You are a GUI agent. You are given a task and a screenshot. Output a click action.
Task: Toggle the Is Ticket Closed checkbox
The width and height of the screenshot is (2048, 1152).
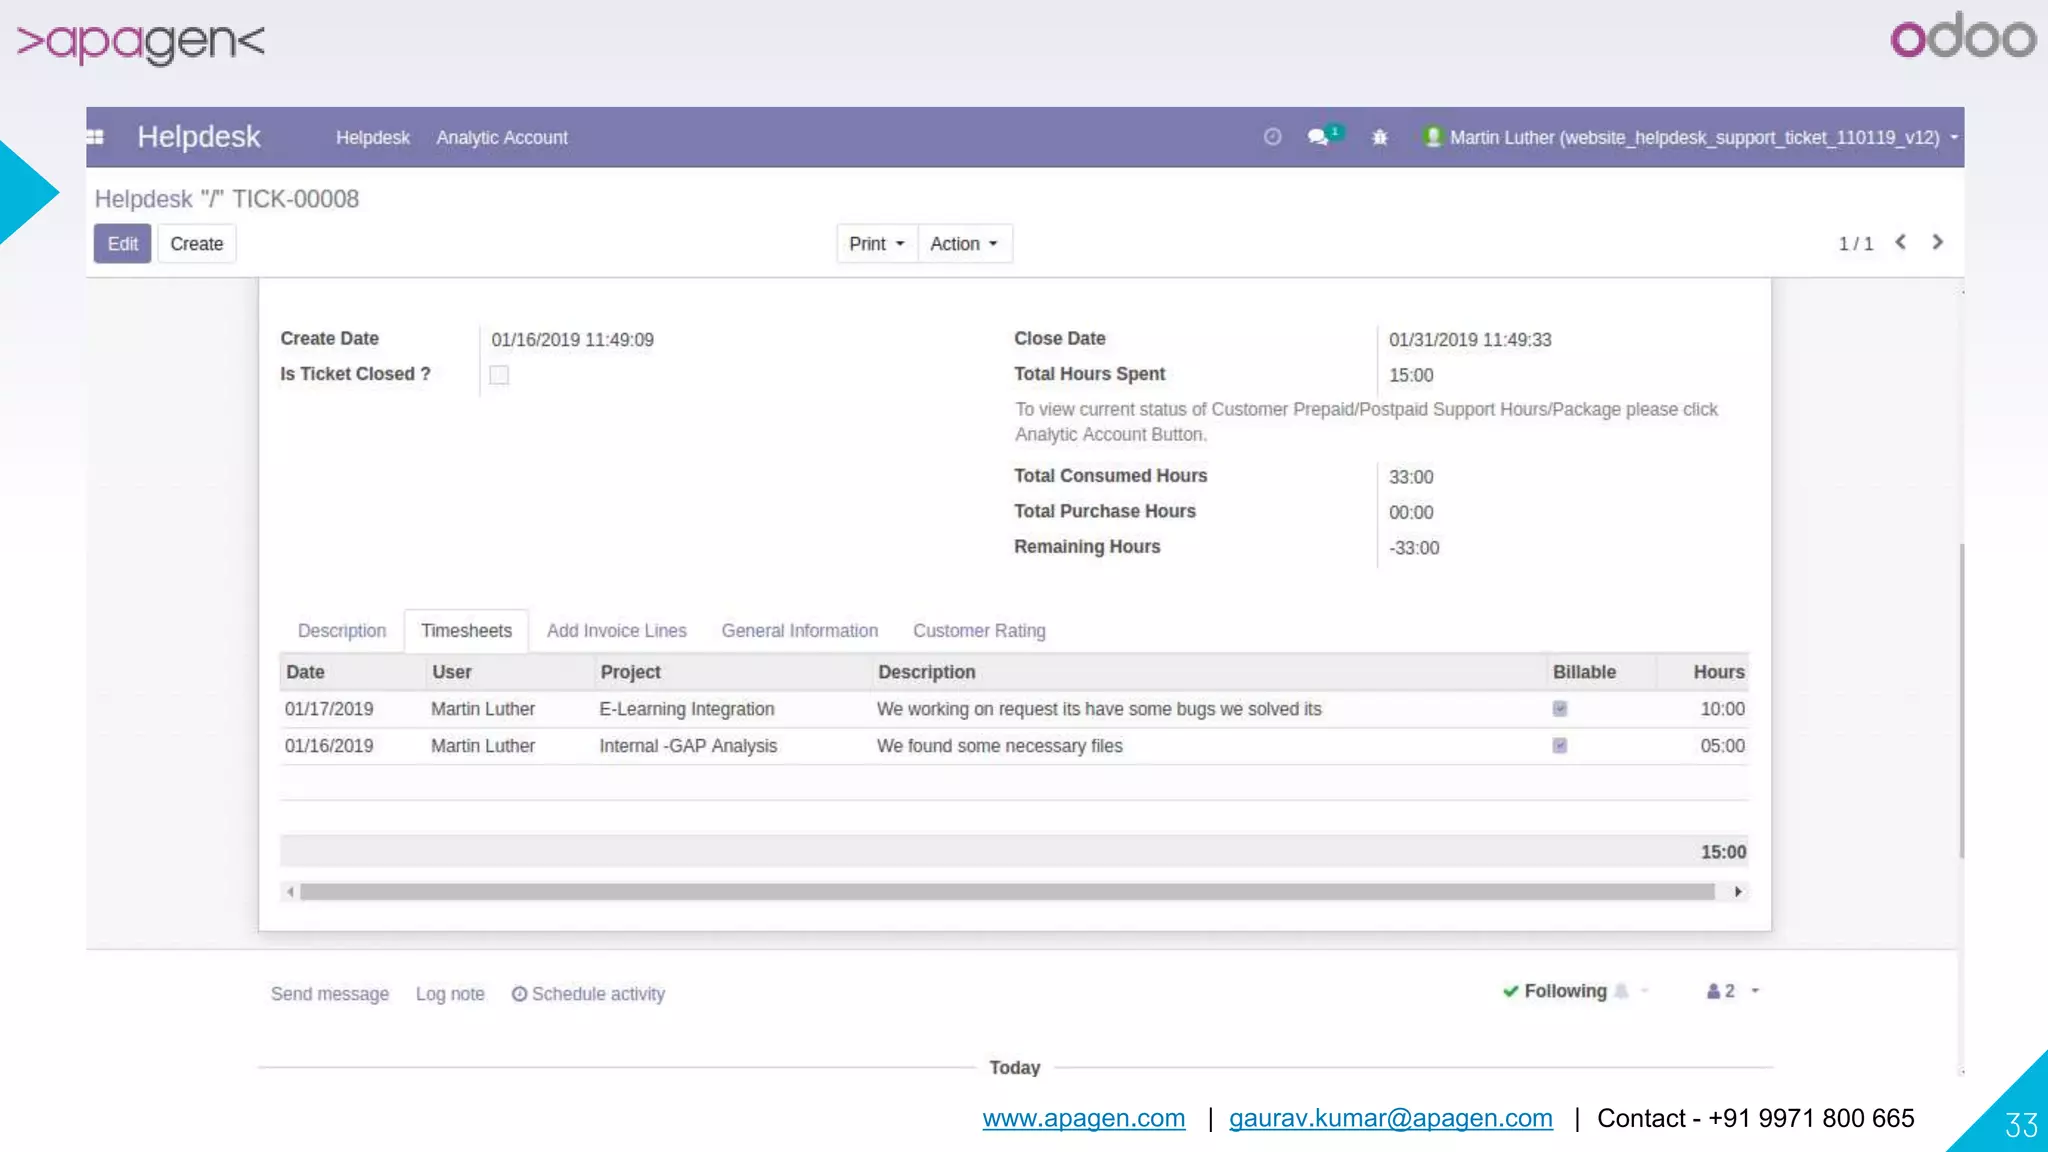click(499, 375)
